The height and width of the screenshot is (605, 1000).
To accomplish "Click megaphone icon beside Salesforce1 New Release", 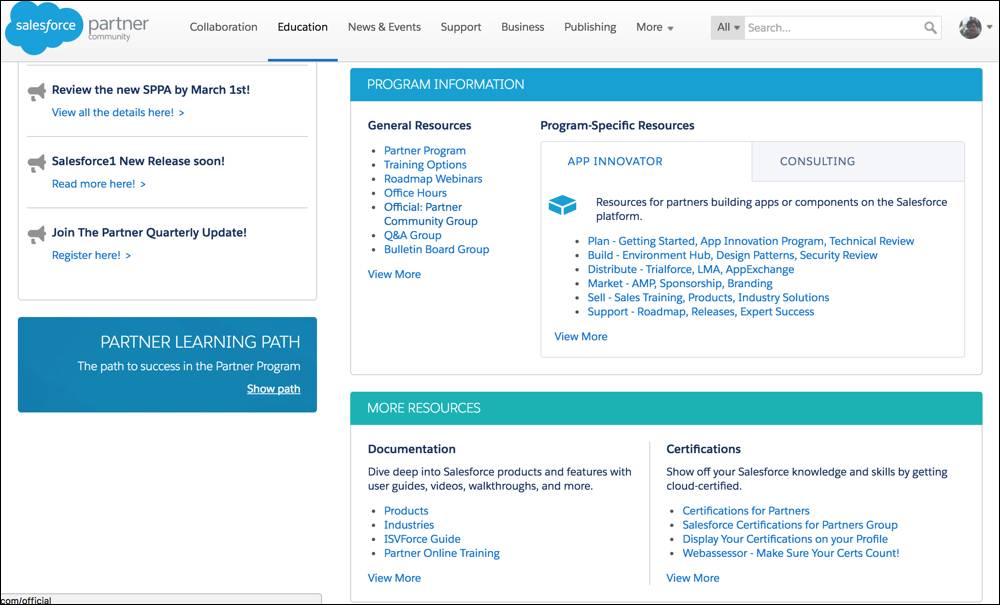I will (37, 163).
